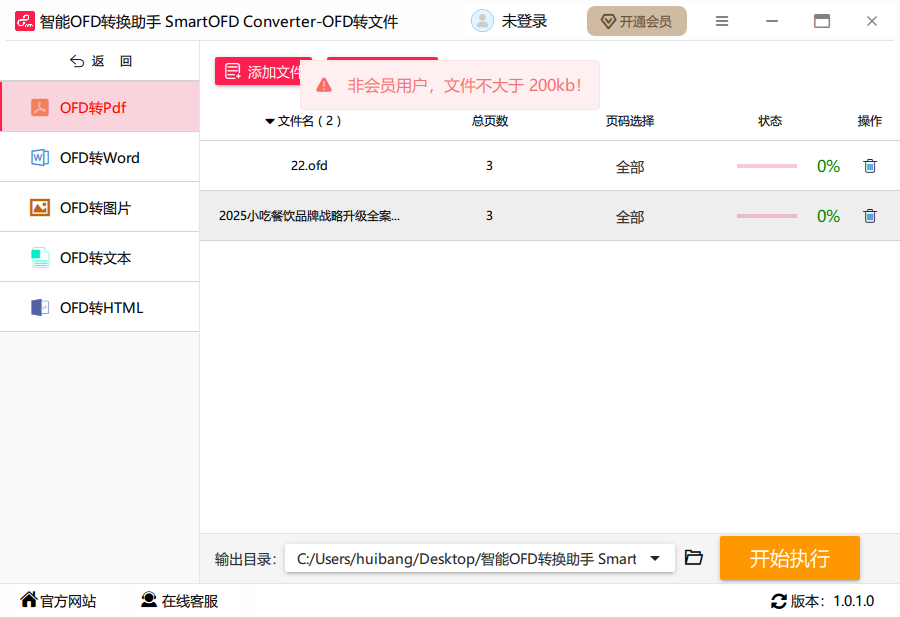The width and height of the screenshot is (900, 617).
Task: Sort by 文件名 column arrow
Action: [270, 121]
